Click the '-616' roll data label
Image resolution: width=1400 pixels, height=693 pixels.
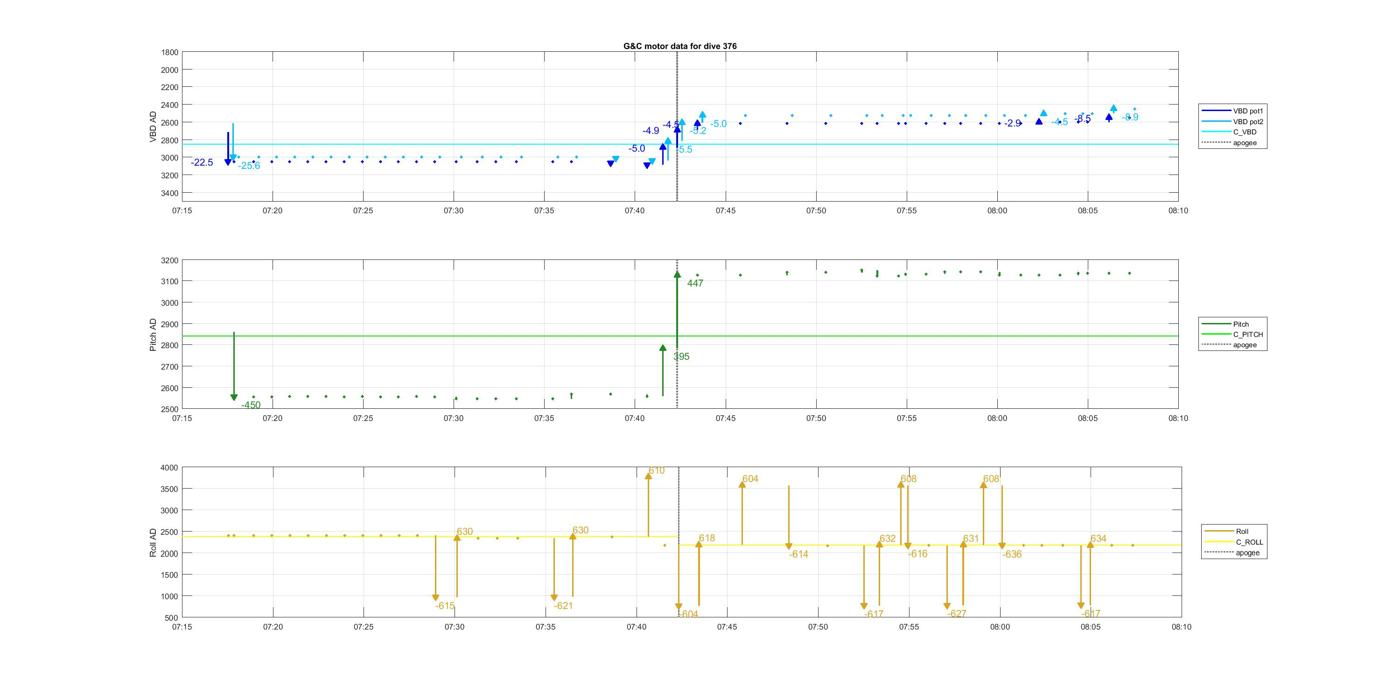point(918,553)
